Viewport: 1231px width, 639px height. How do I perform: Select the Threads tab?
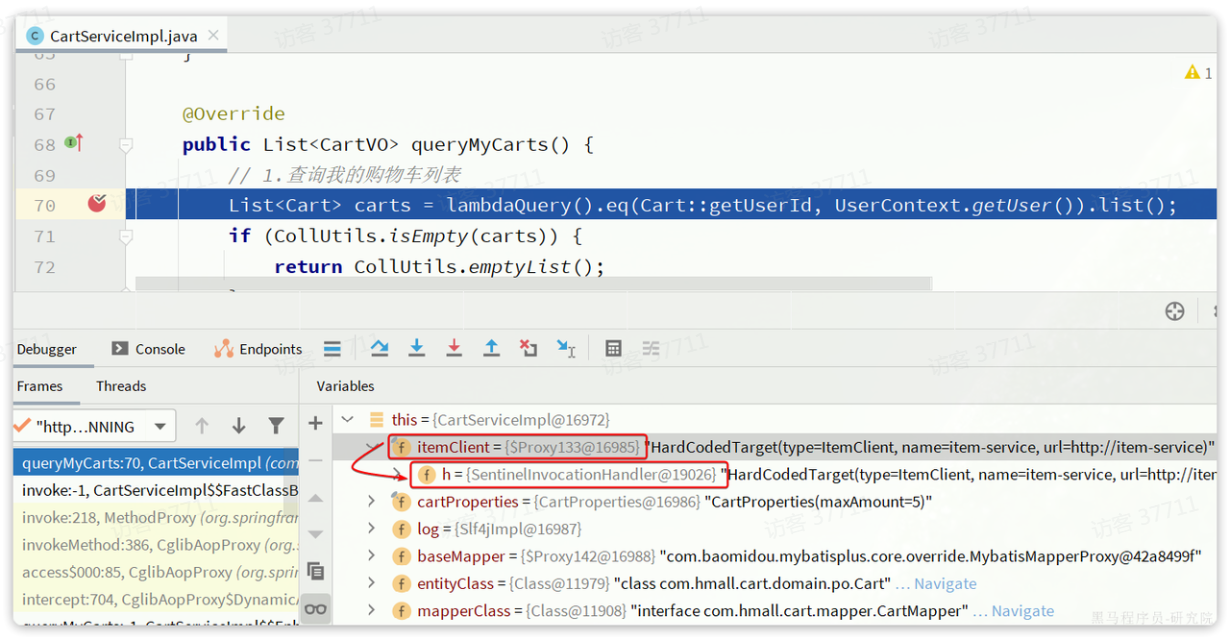[121, 386]
